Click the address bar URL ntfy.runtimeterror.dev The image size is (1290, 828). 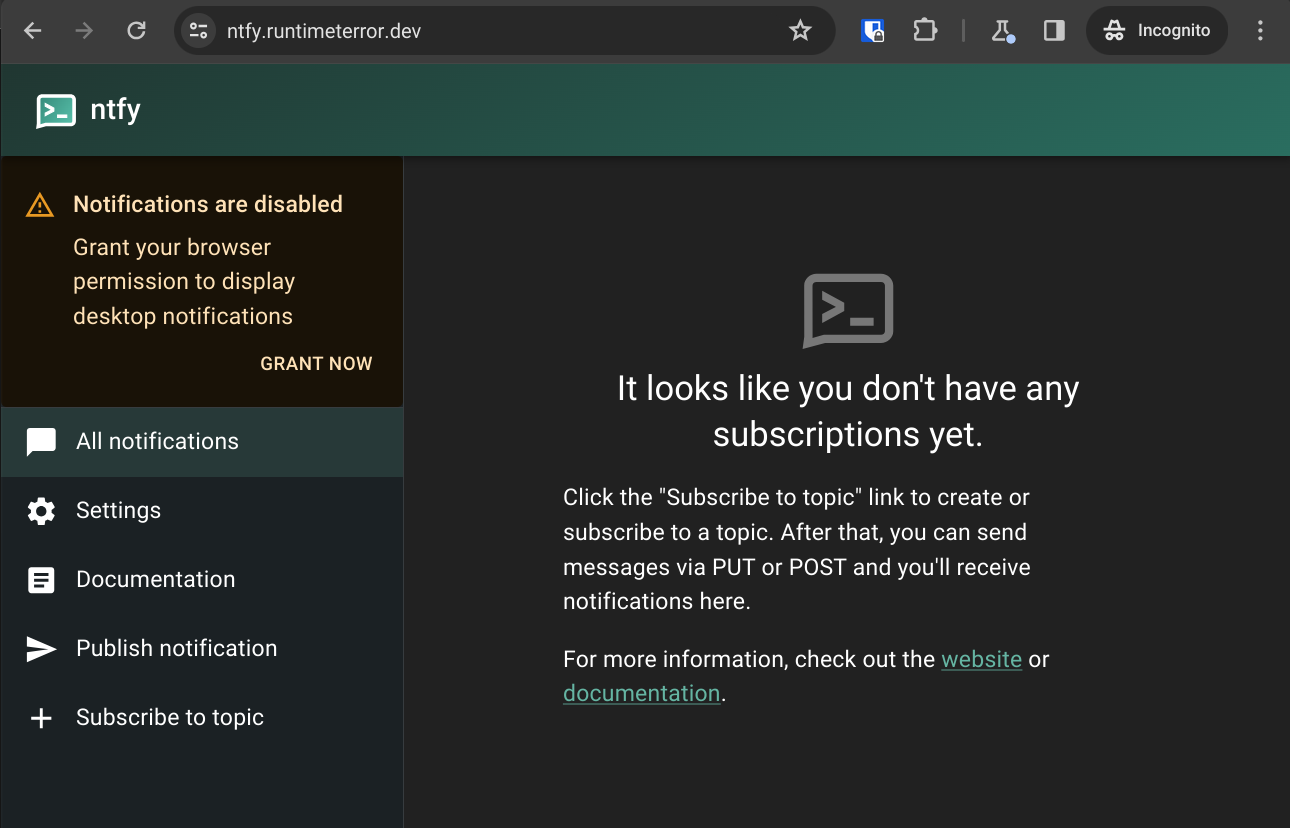[x=324, y=31]
